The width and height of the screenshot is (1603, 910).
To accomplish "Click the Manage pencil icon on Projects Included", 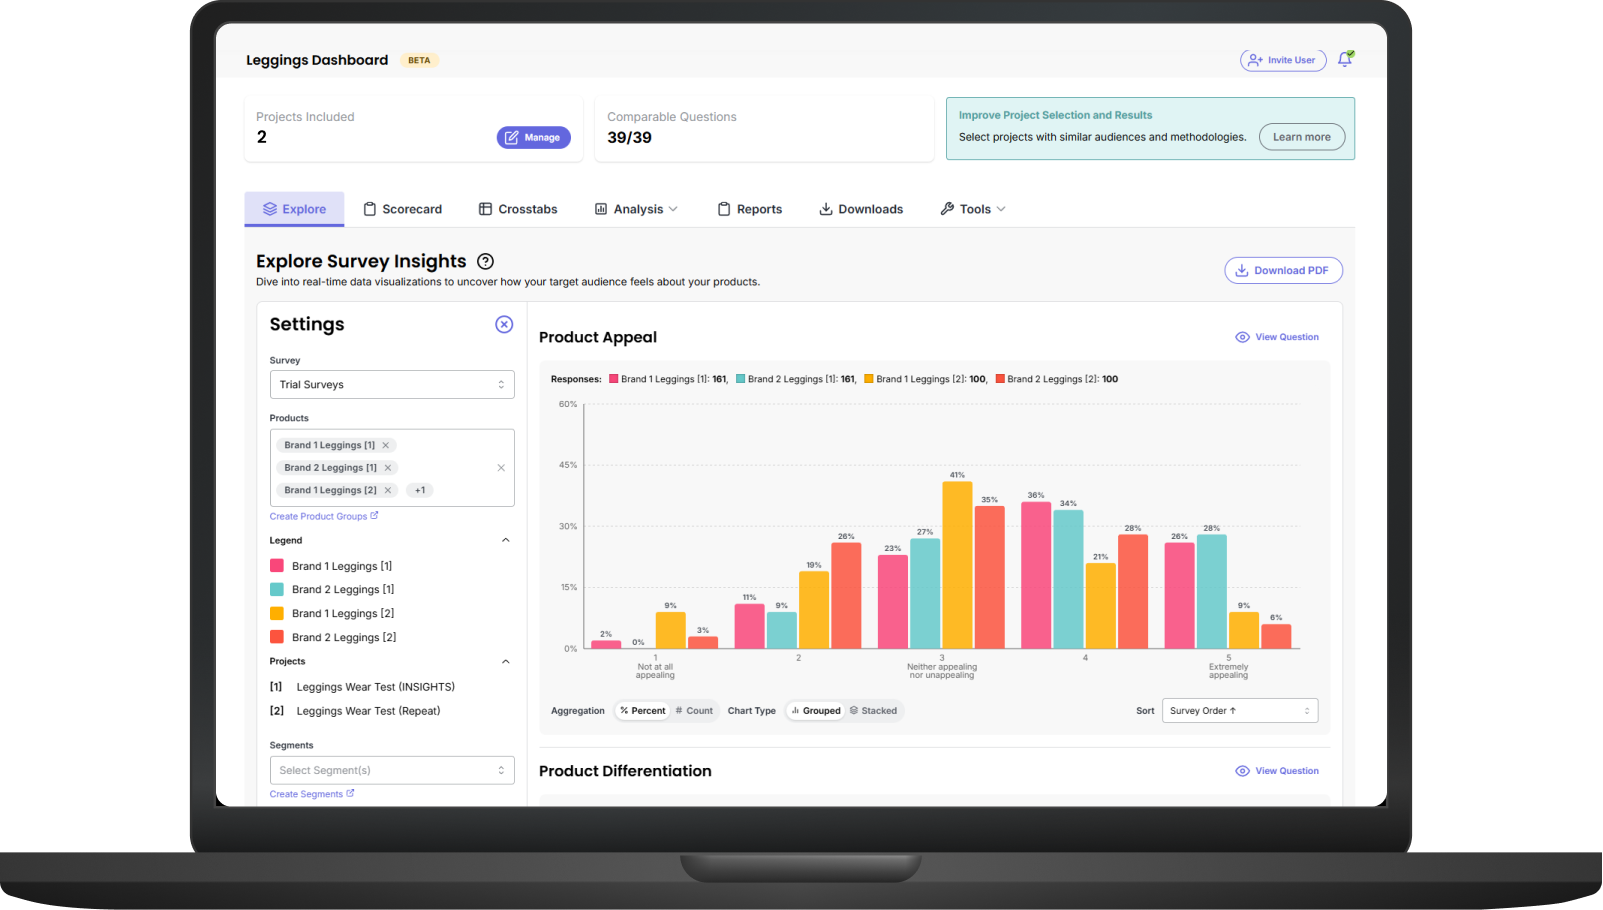I will point(511,137).
